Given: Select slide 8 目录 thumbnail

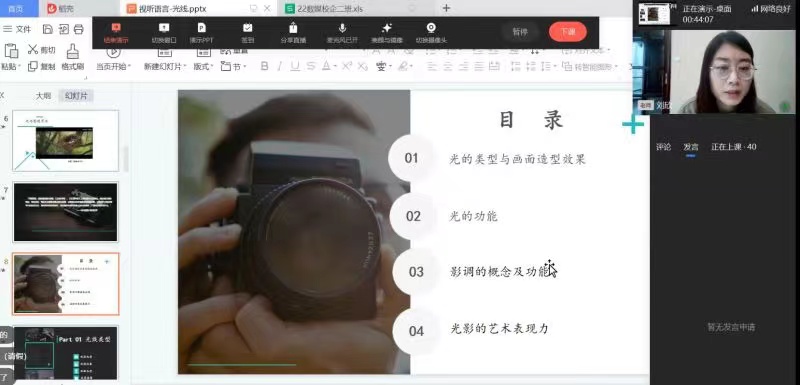Looking at the screenshot, I should tap(65, 284).
